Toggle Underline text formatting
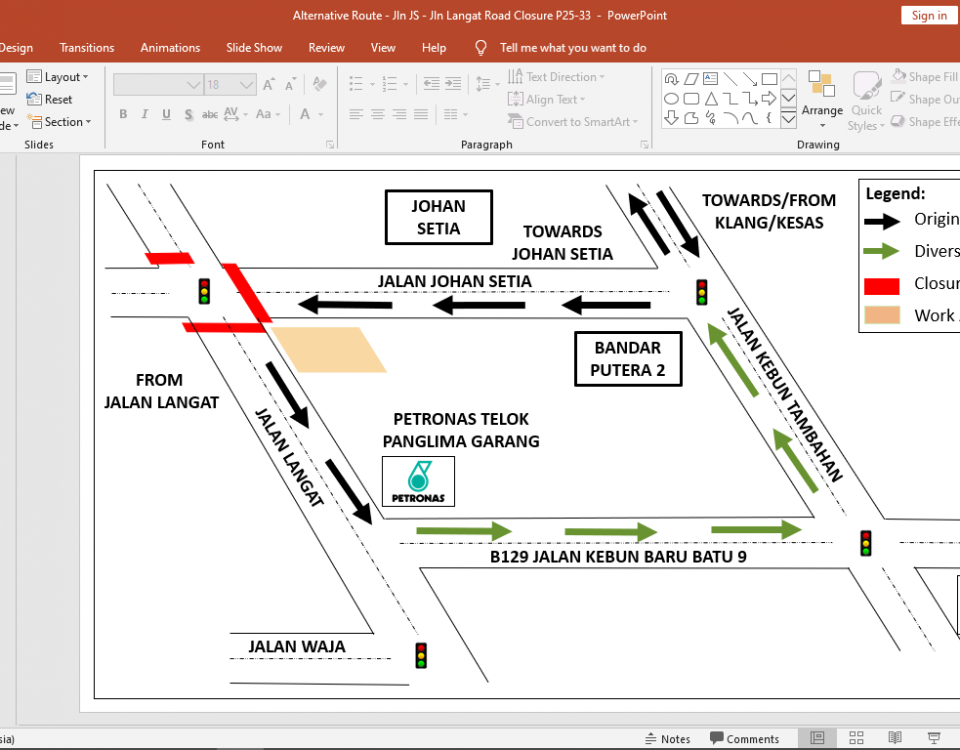 [166, 114]
